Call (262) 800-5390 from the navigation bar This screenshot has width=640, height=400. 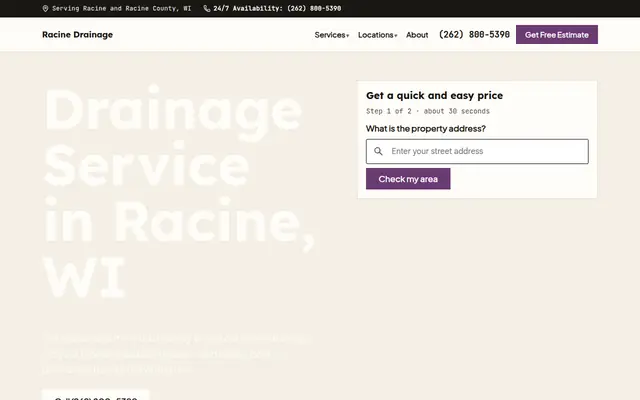[x=474, y=35]
